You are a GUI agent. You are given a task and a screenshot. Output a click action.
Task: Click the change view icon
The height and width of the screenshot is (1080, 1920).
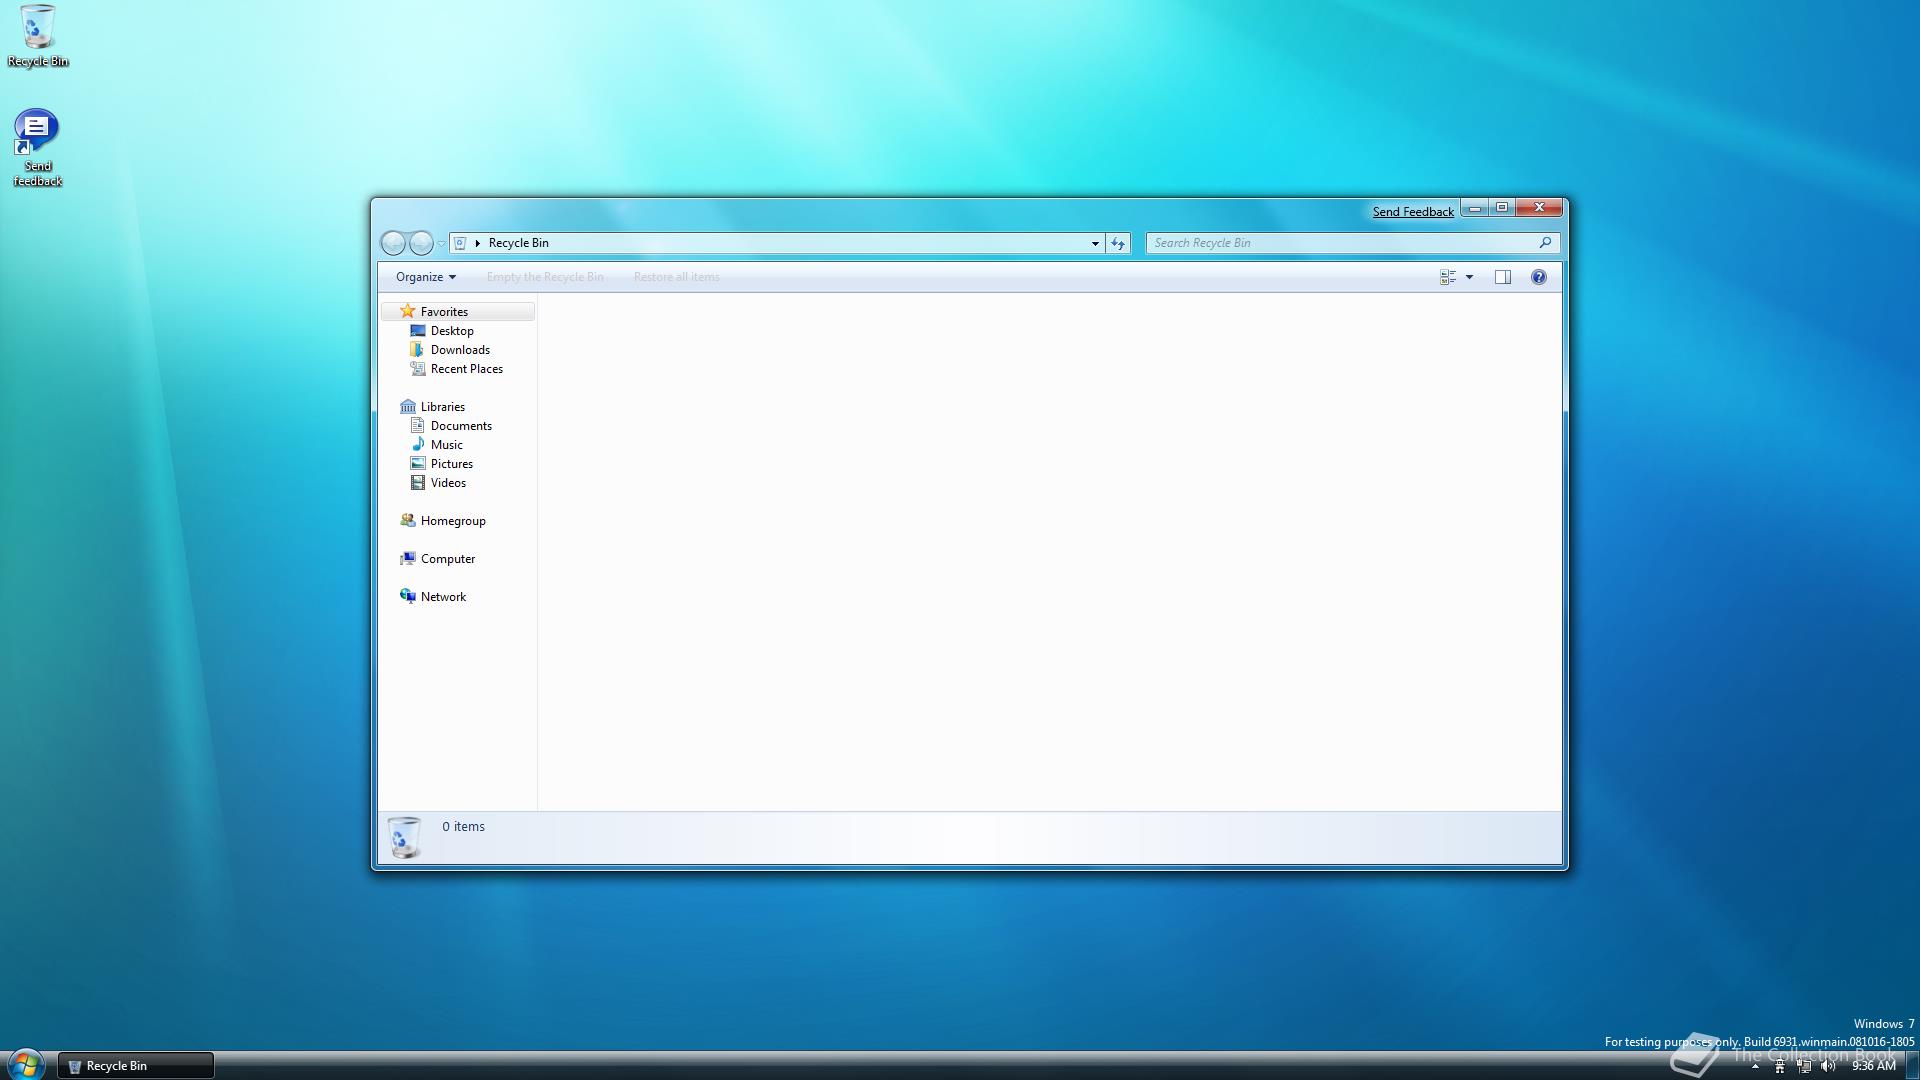(x=1448, y=277)
